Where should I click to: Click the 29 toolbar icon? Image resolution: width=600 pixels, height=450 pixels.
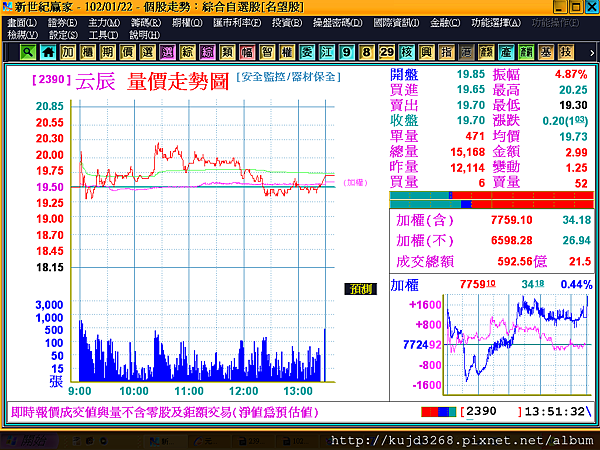pyautogui.click(x=386, y=52)
